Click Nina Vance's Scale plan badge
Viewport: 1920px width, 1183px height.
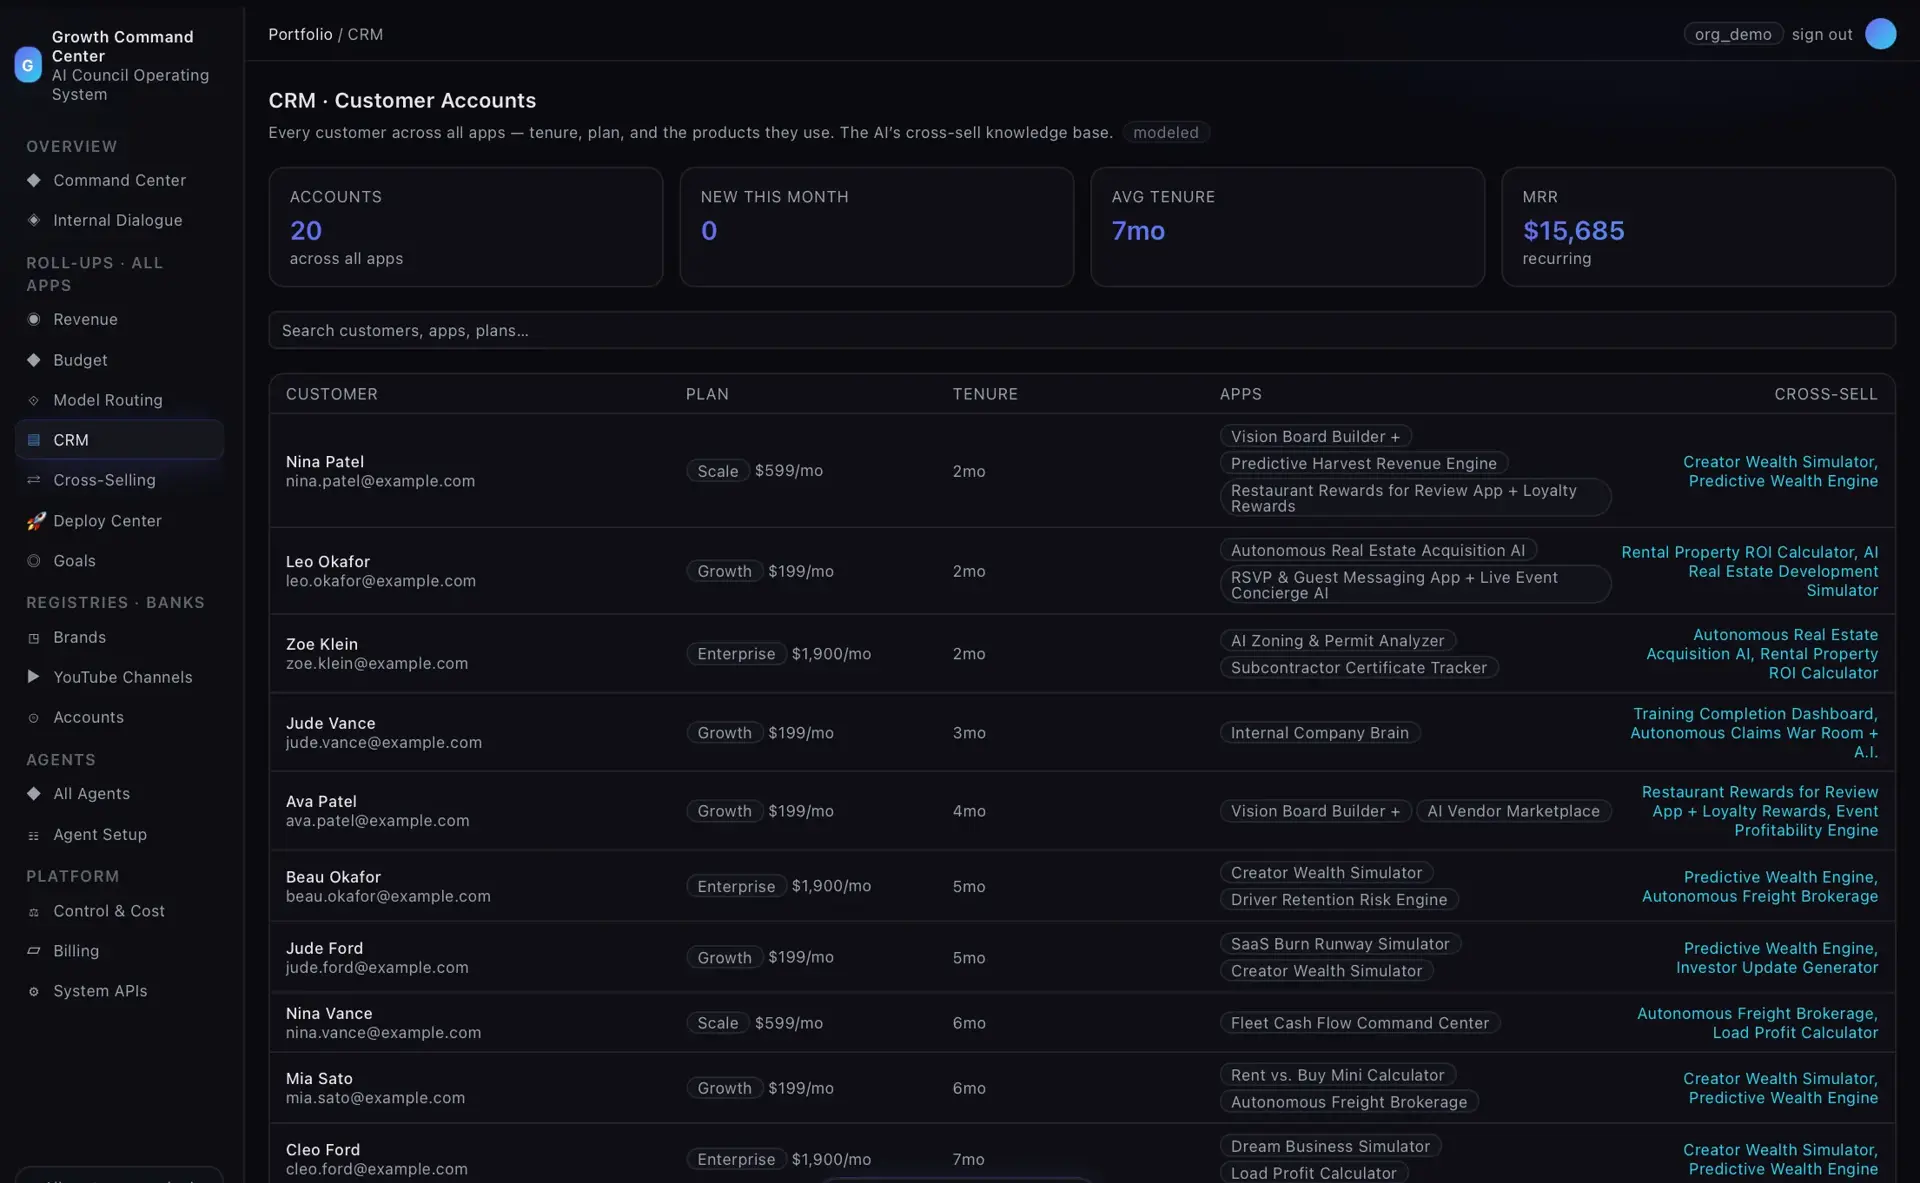(717, 1022)
